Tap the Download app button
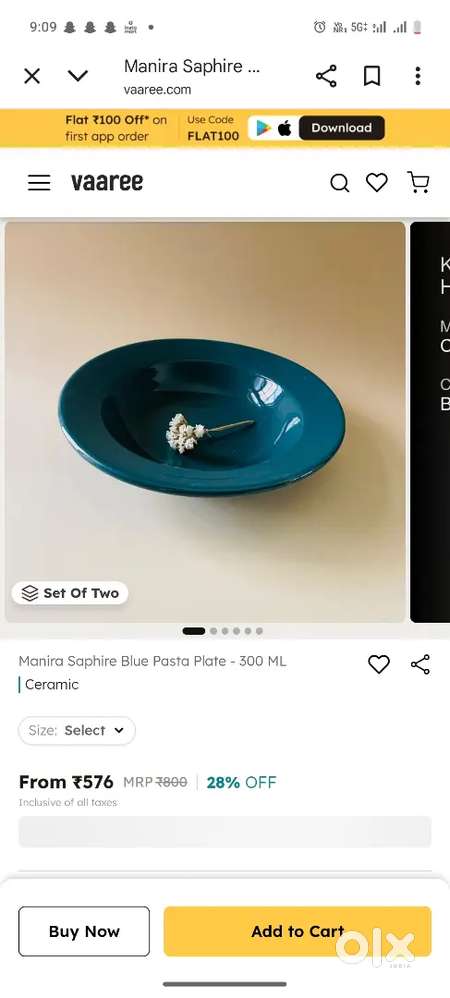This screenshot has height=998, width=450. pos(341,128)
